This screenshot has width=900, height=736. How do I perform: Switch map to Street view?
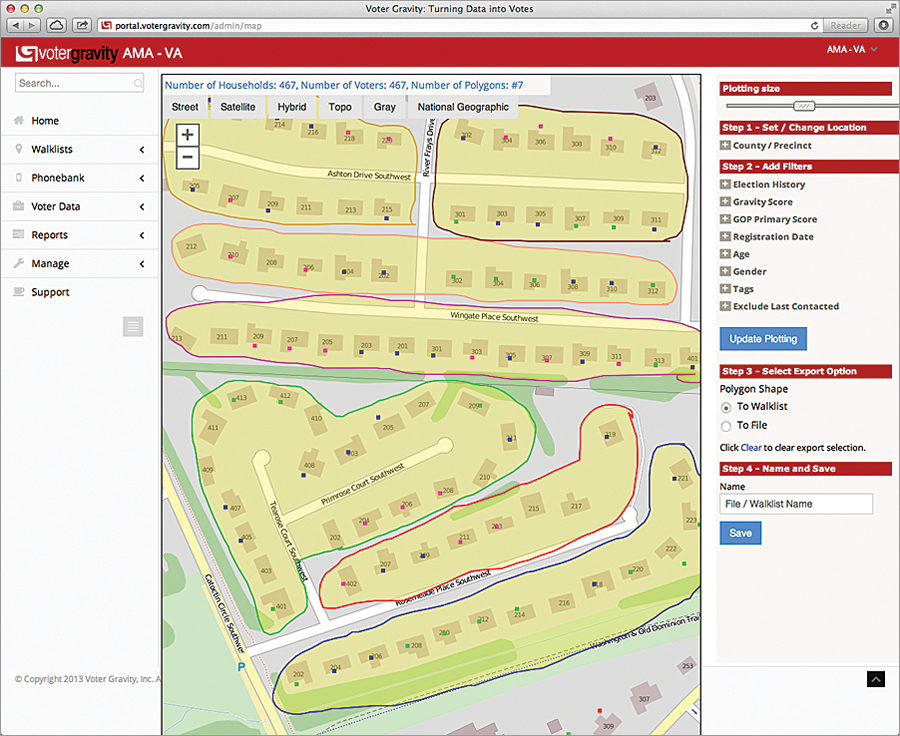pos(185,107)
